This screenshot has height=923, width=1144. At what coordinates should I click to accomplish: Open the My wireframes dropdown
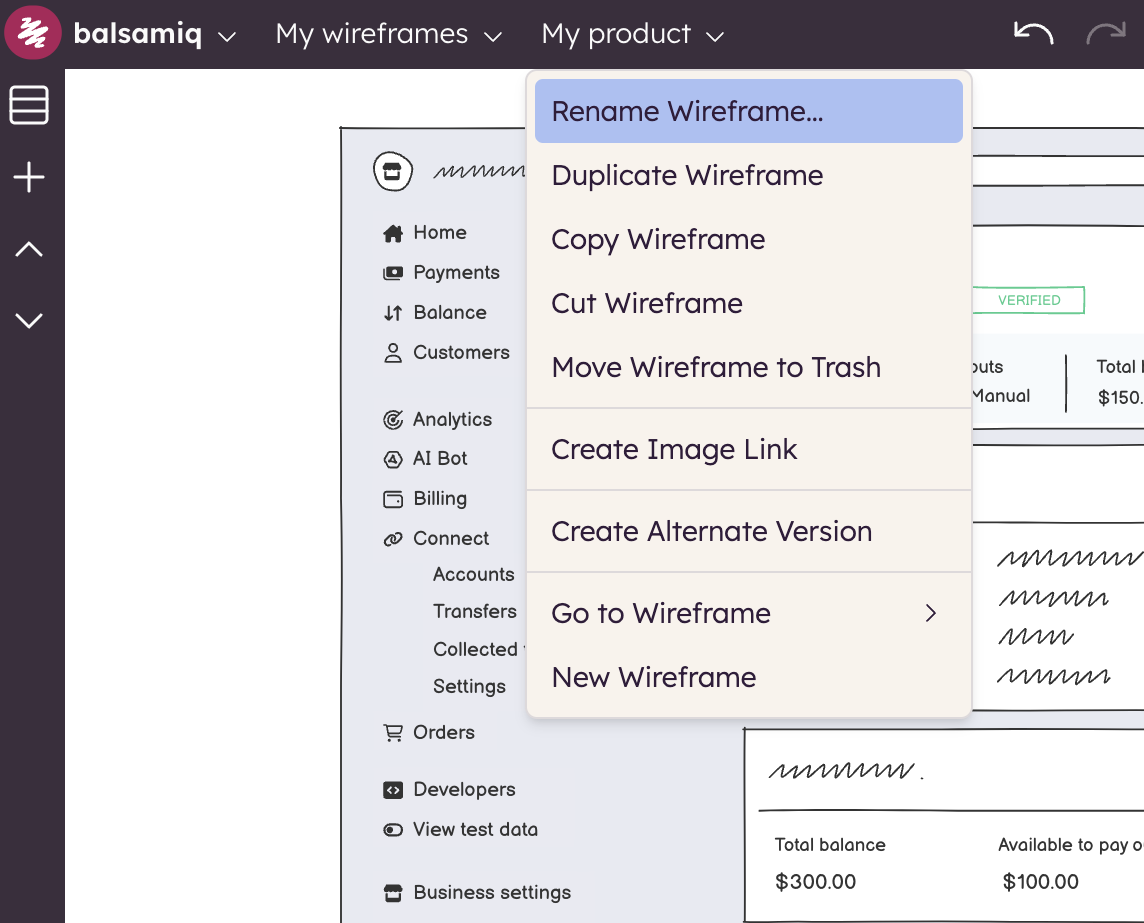[388, 35]
